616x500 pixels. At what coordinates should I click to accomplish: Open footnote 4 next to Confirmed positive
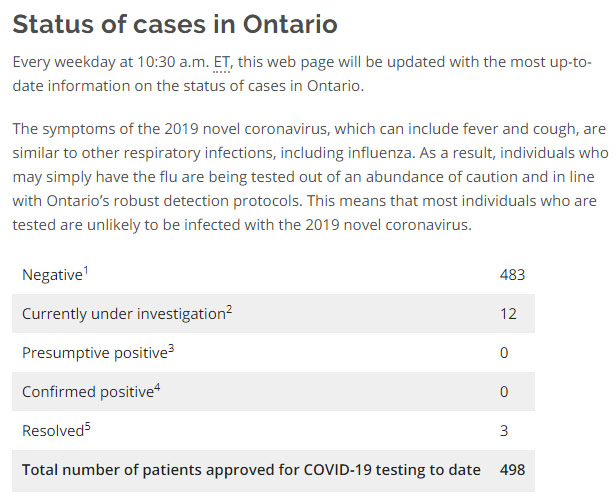[x=159, y=386]
